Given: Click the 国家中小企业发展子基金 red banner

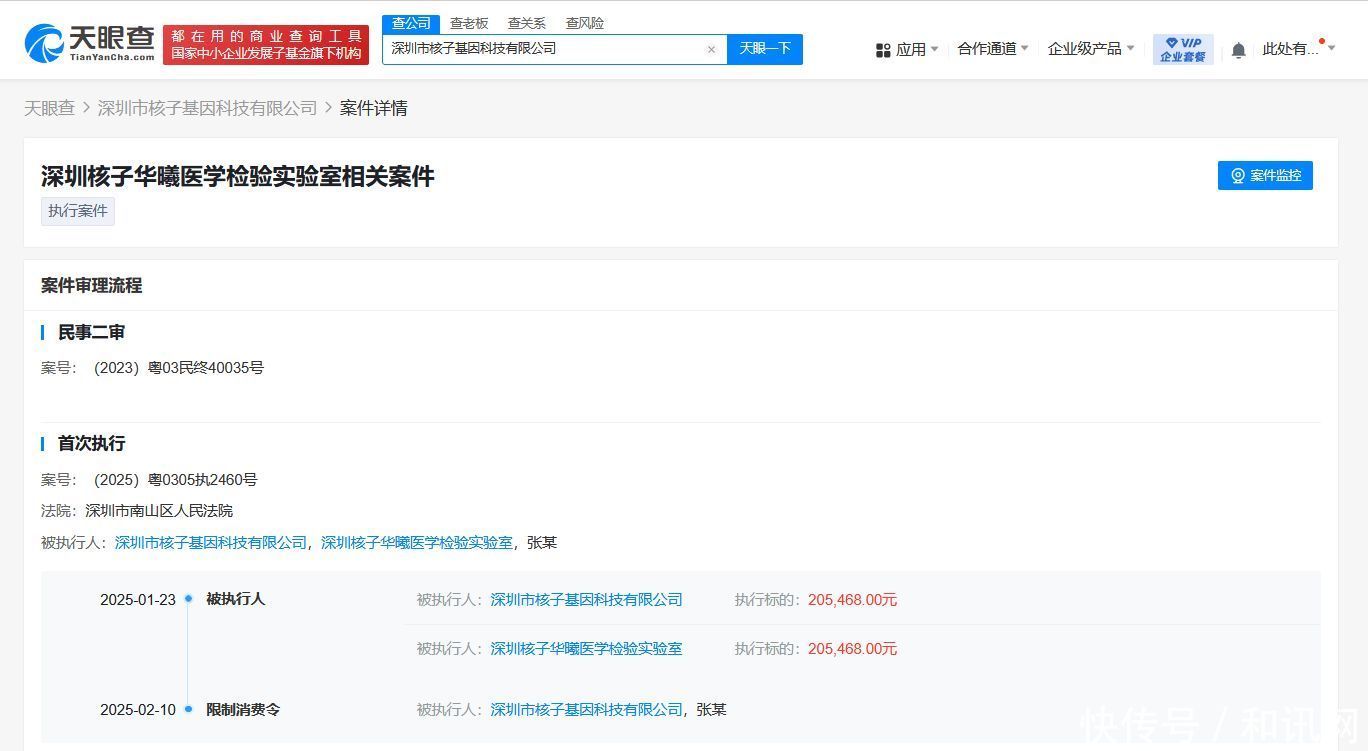Looking at the screenshot, I should (266, 45).
